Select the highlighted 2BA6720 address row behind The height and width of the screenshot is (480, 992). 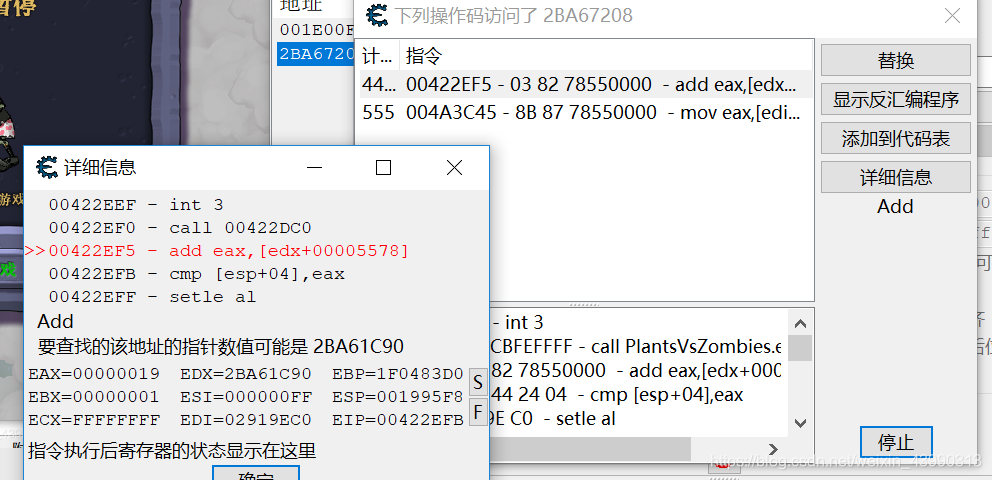pos(316,54)
